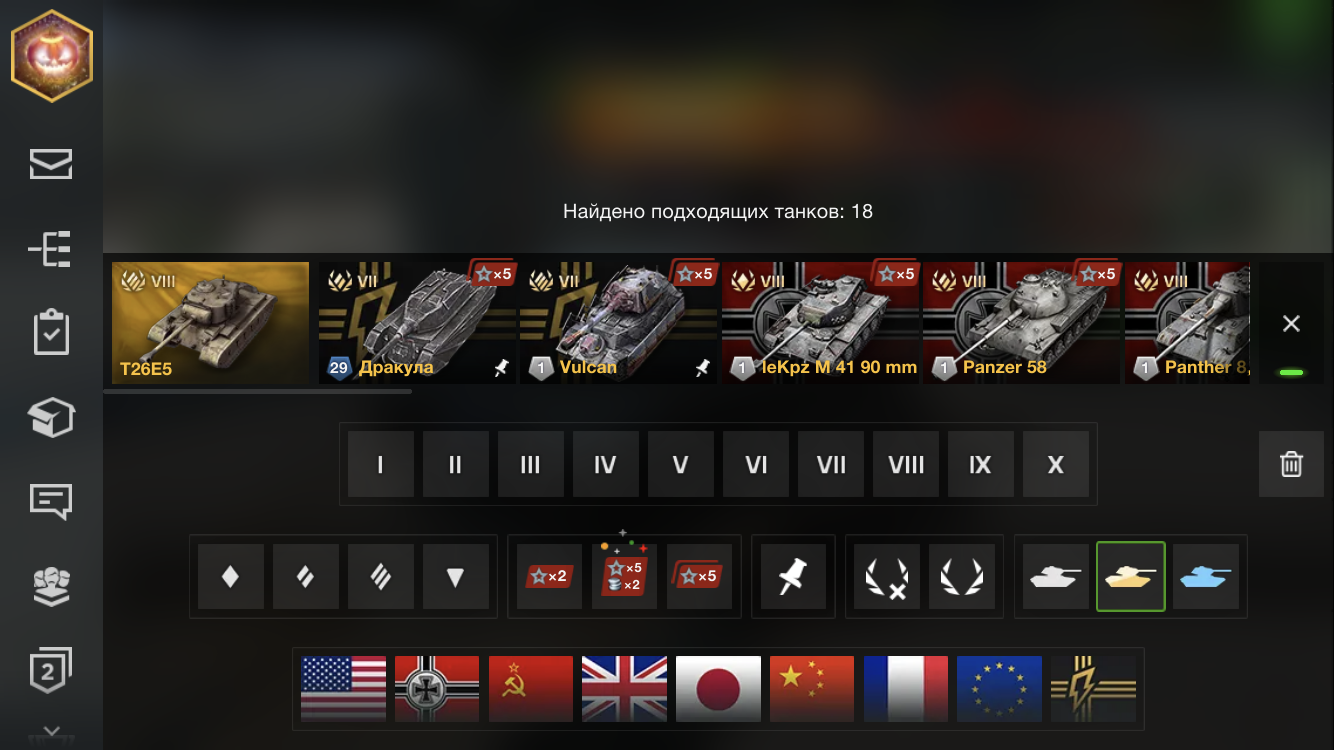Open the chat messages icon
Viewport: 1334px width, 750px height.
(x=51, y=501)
